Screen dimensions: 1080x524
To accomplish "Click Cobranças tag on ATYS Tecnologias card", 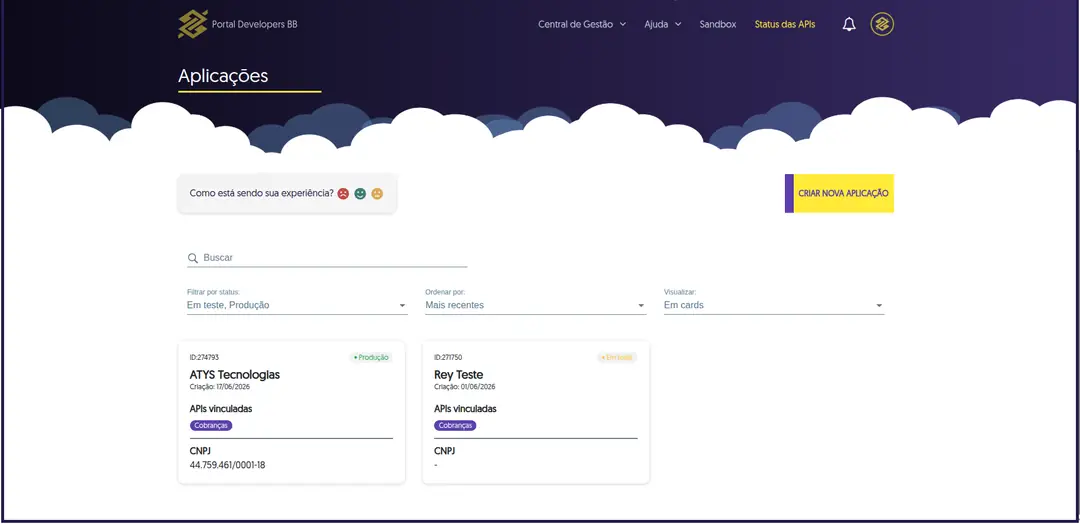I will pyautogui.click(x=211, y=426).
